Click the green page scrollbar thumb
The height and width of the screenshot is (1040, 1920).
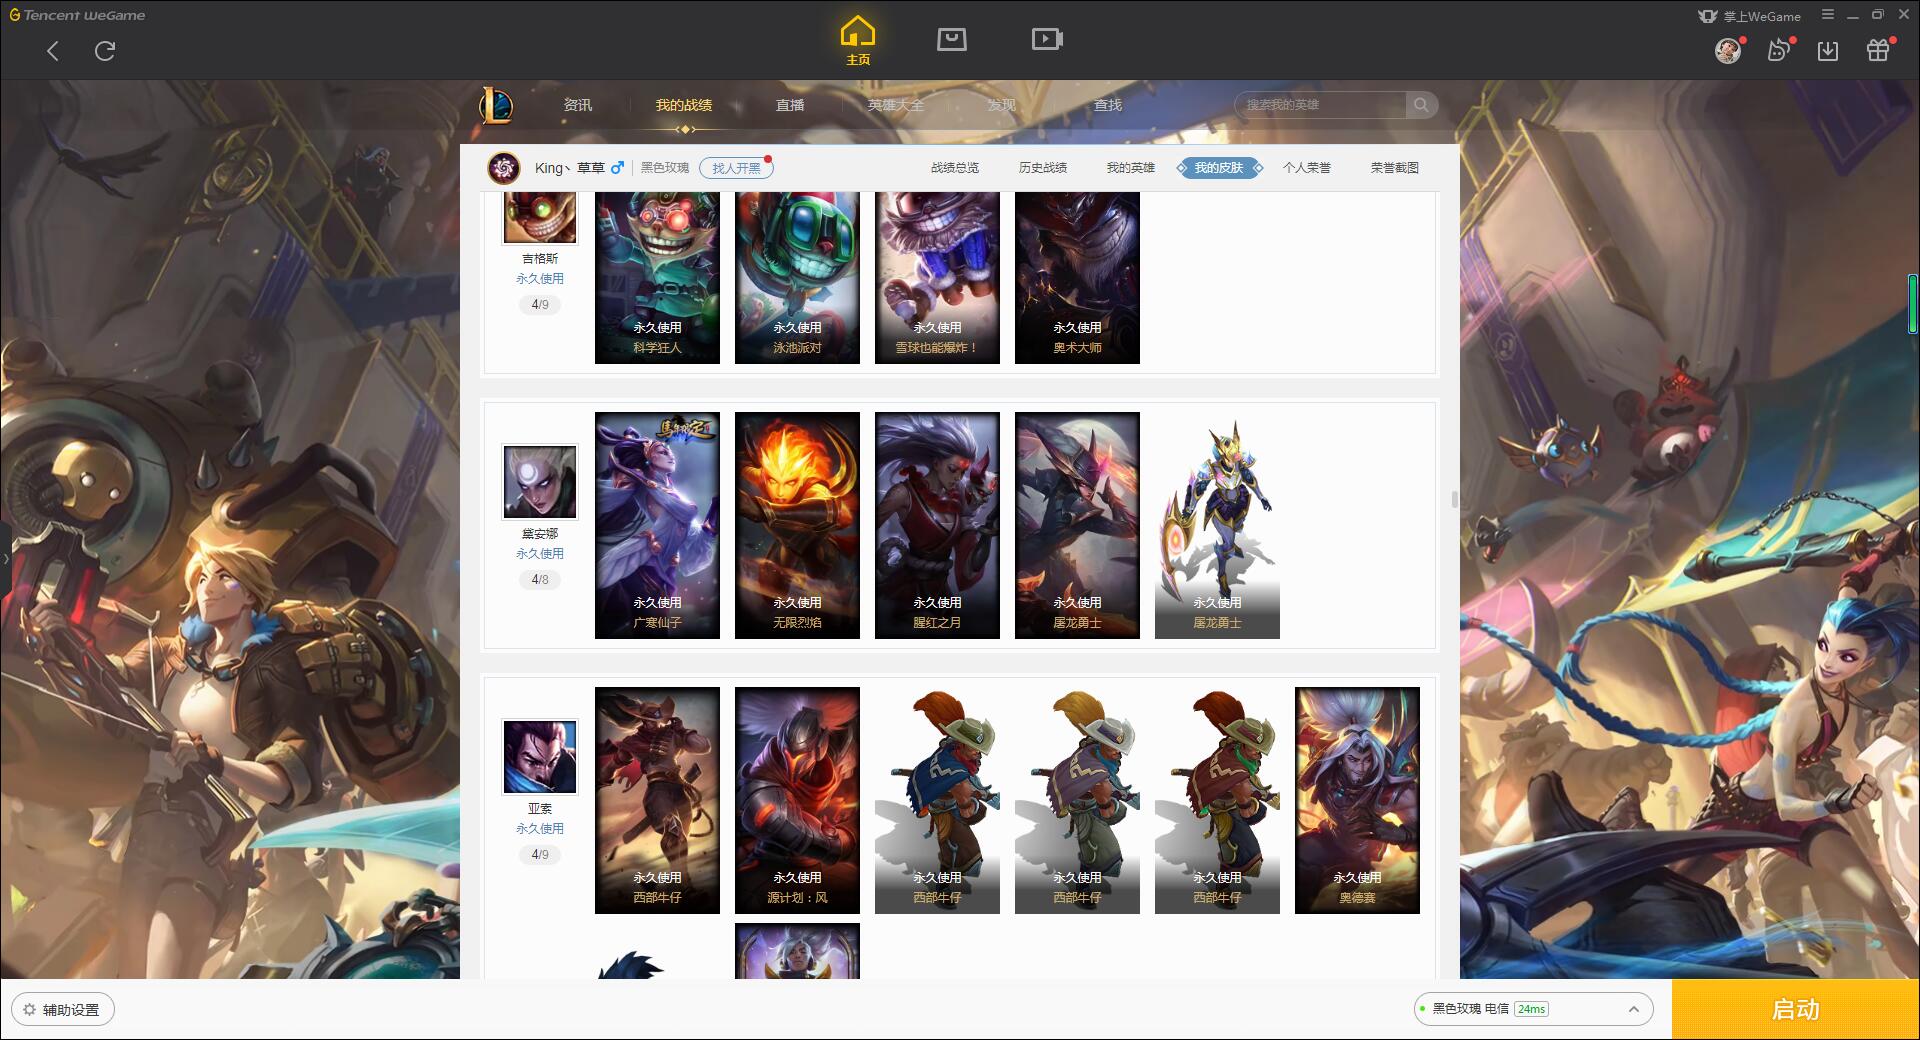pyautogui.click(x=1912, y=303)
